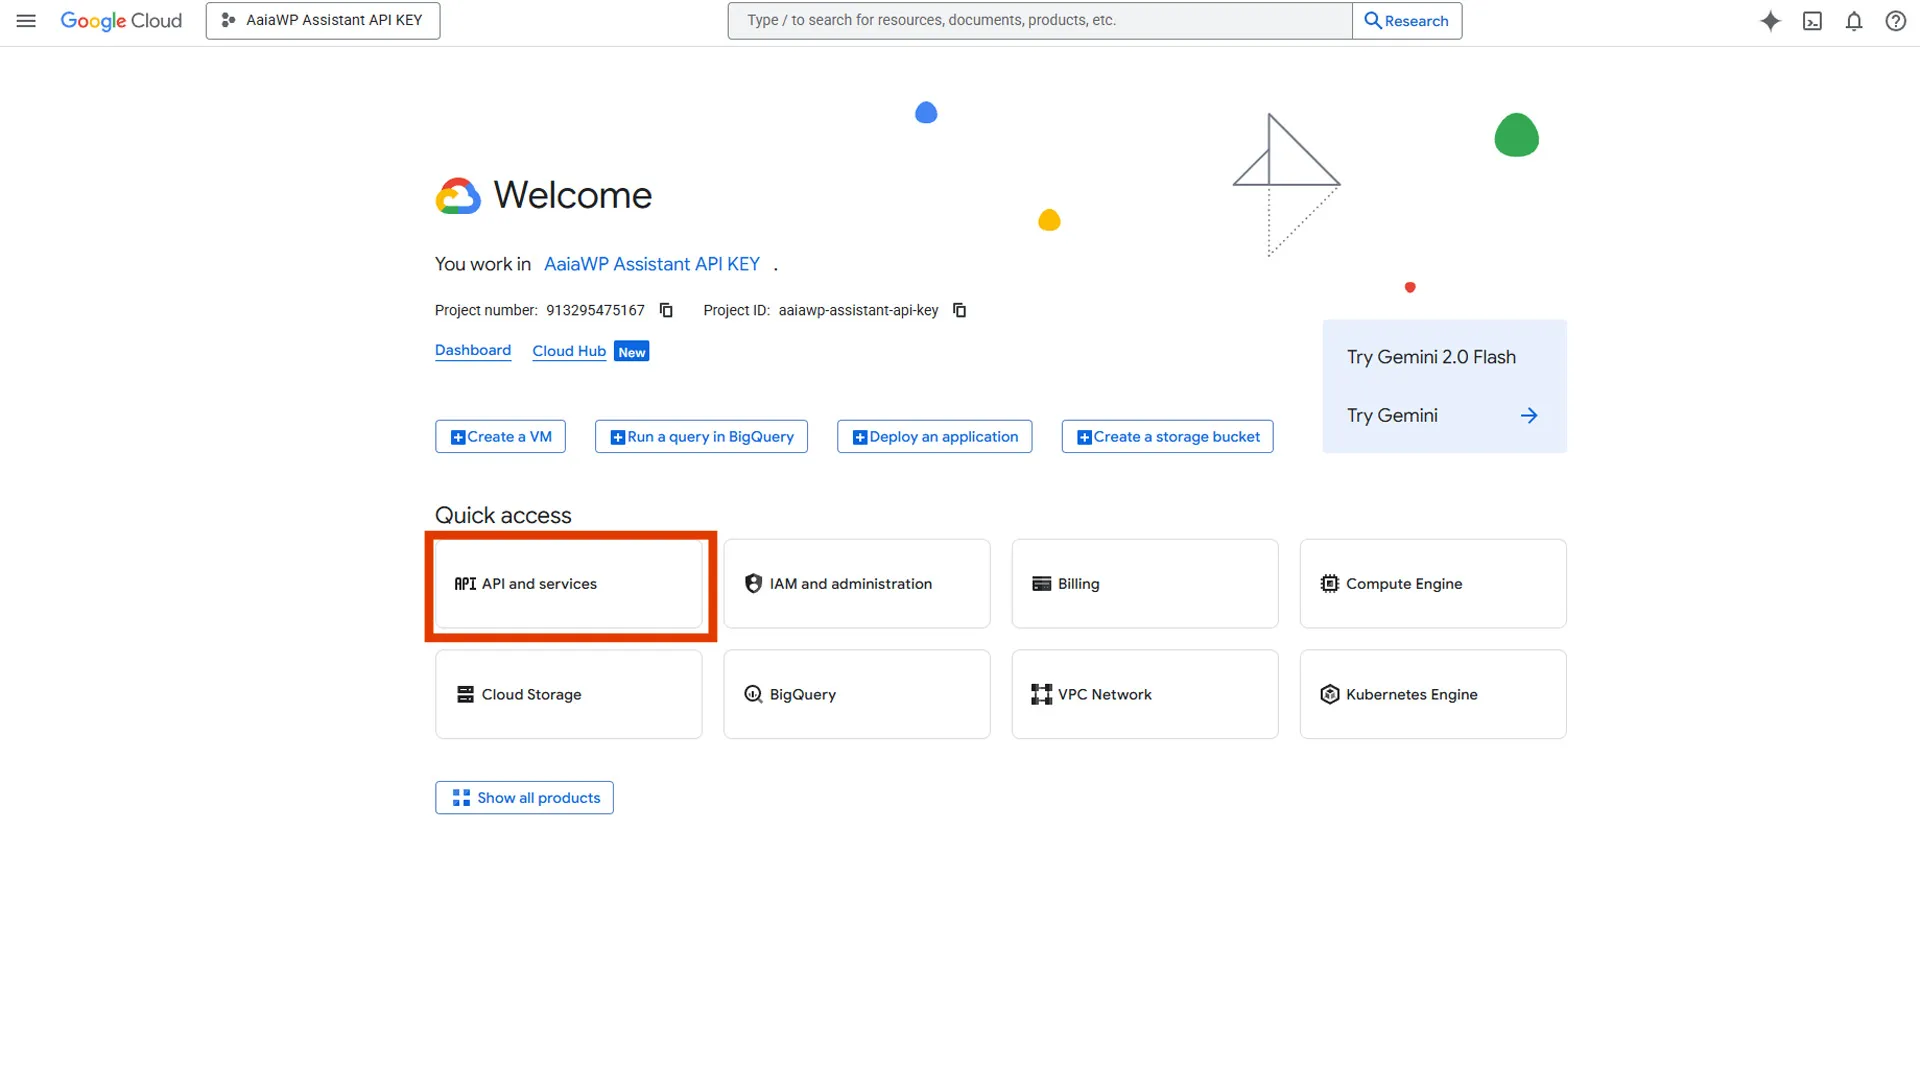Screen dimensions: 1920x1080
Task: Open the Cloud Hub link
Action: tap(569, 351)
